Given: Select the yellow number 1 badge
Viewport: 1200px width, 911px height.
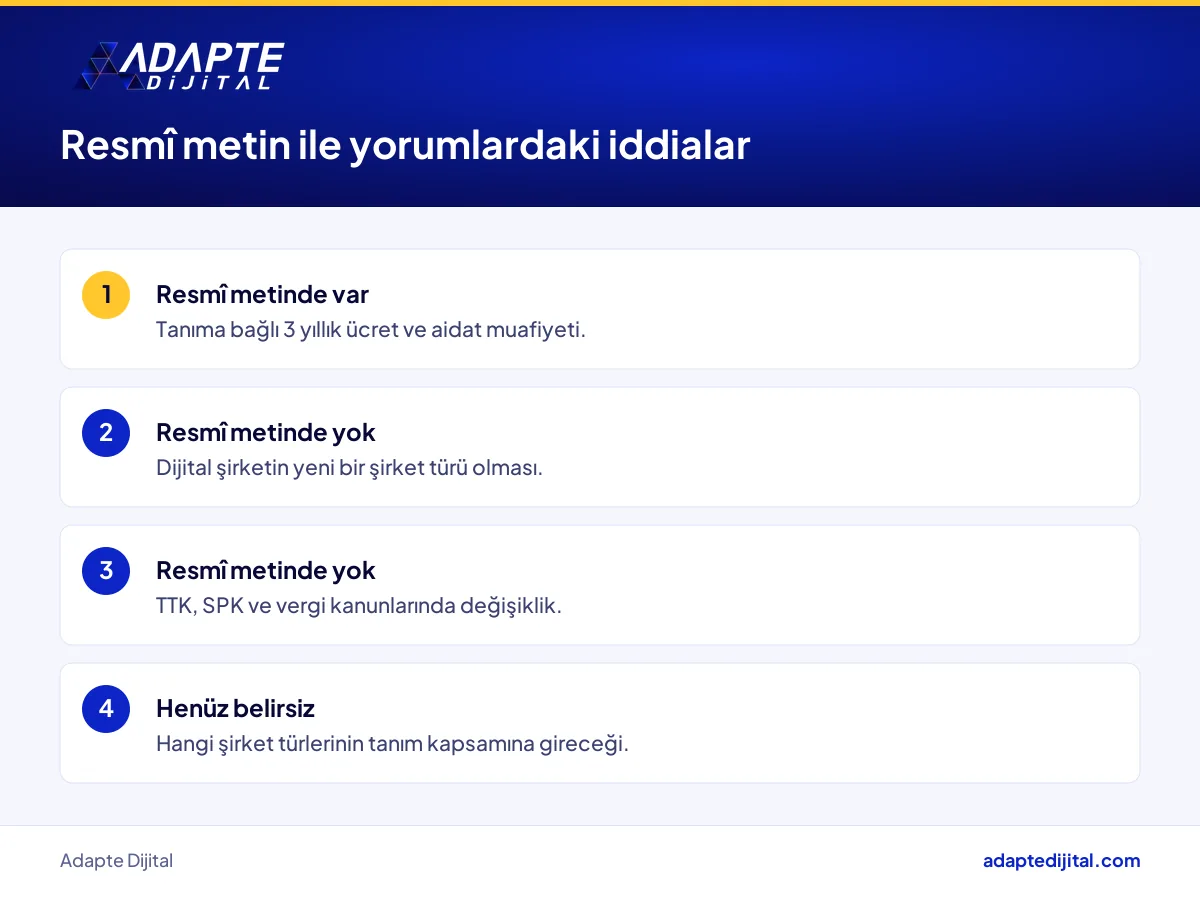Looking at the screenshot, I should [106, 295].
